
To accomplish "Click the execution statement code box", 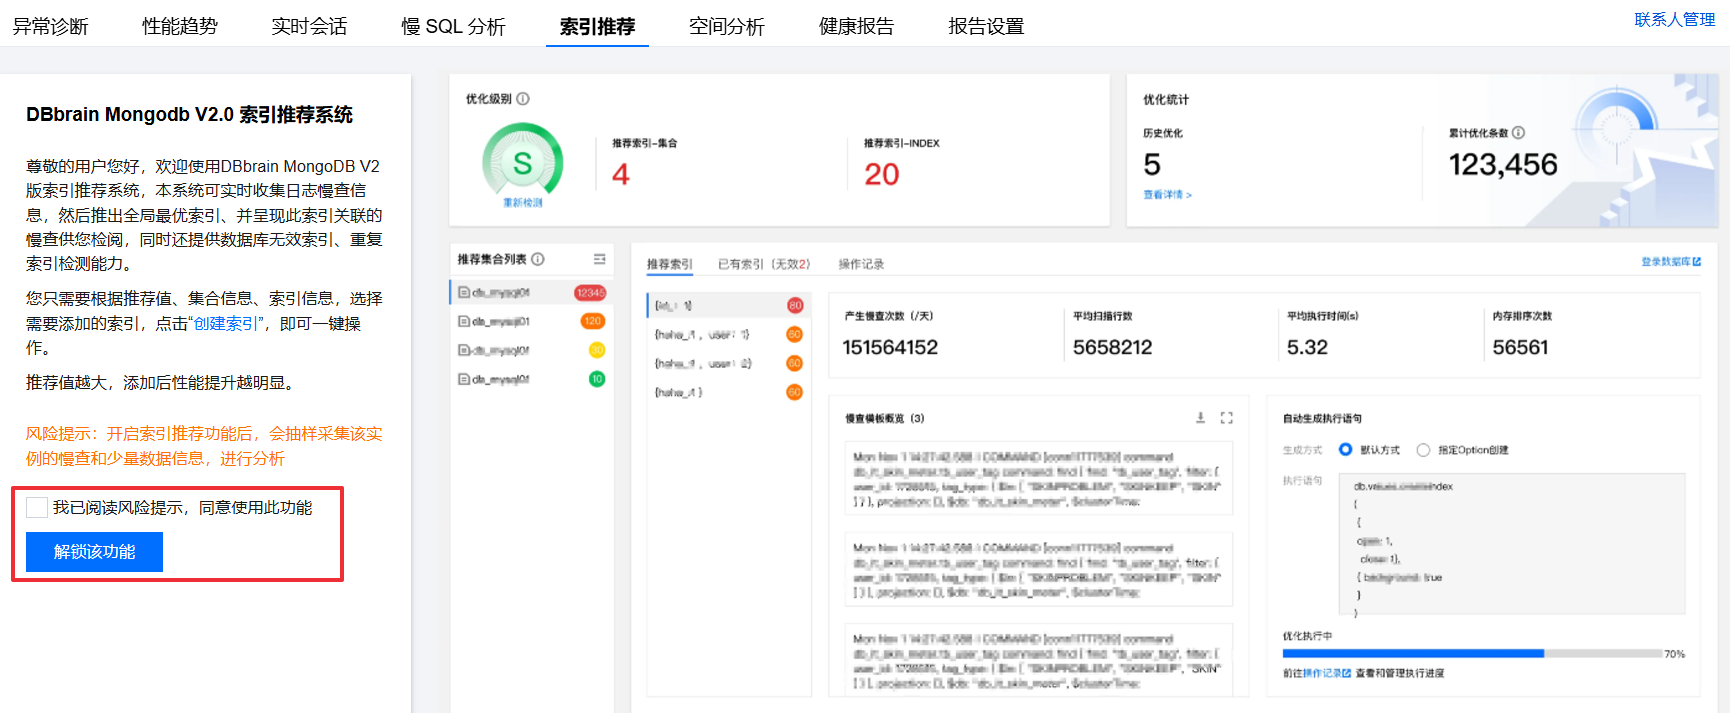I will click(1511, 544).
